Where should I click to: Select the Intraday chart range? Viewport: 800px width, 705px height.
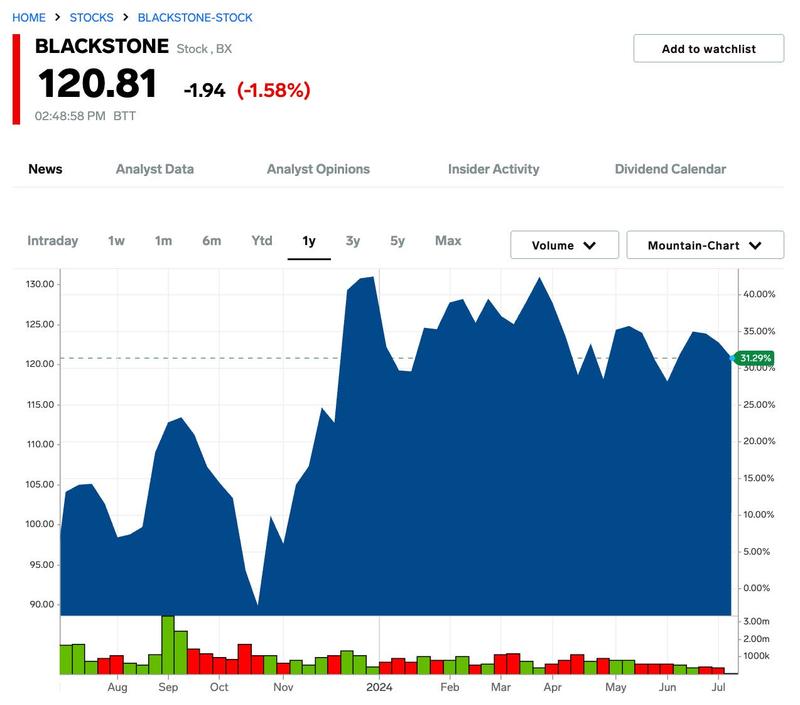(x=53, y=241)
